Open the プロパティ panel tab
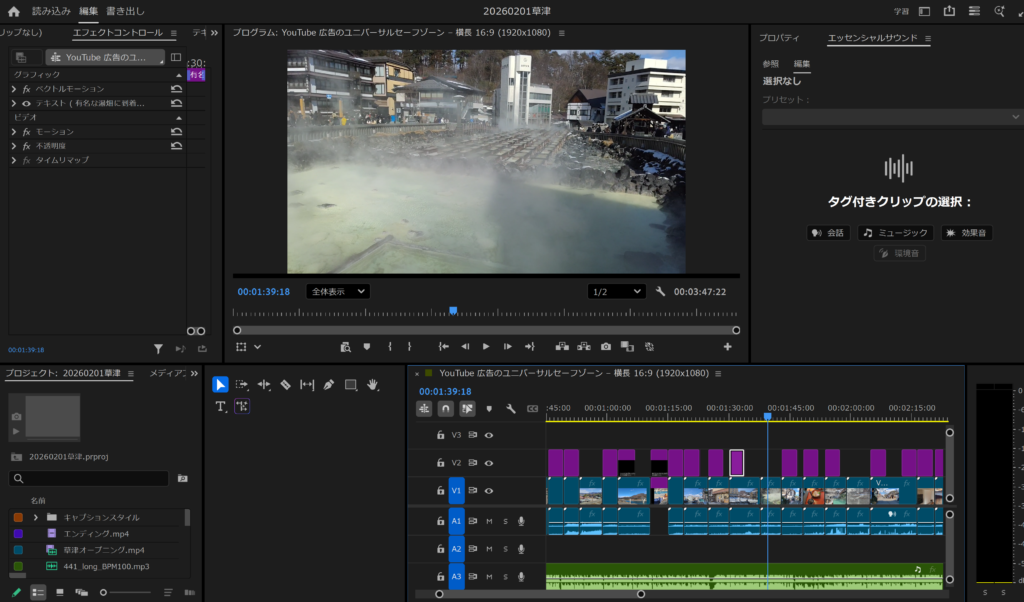 click(x=779, y=38)
